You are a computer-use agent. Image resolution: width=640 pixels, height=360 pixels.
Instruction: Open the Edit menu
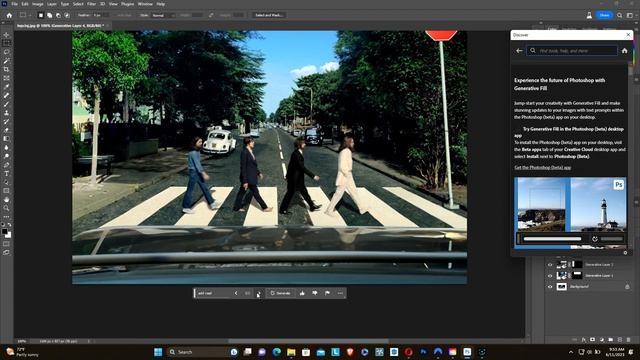point(25,4)
